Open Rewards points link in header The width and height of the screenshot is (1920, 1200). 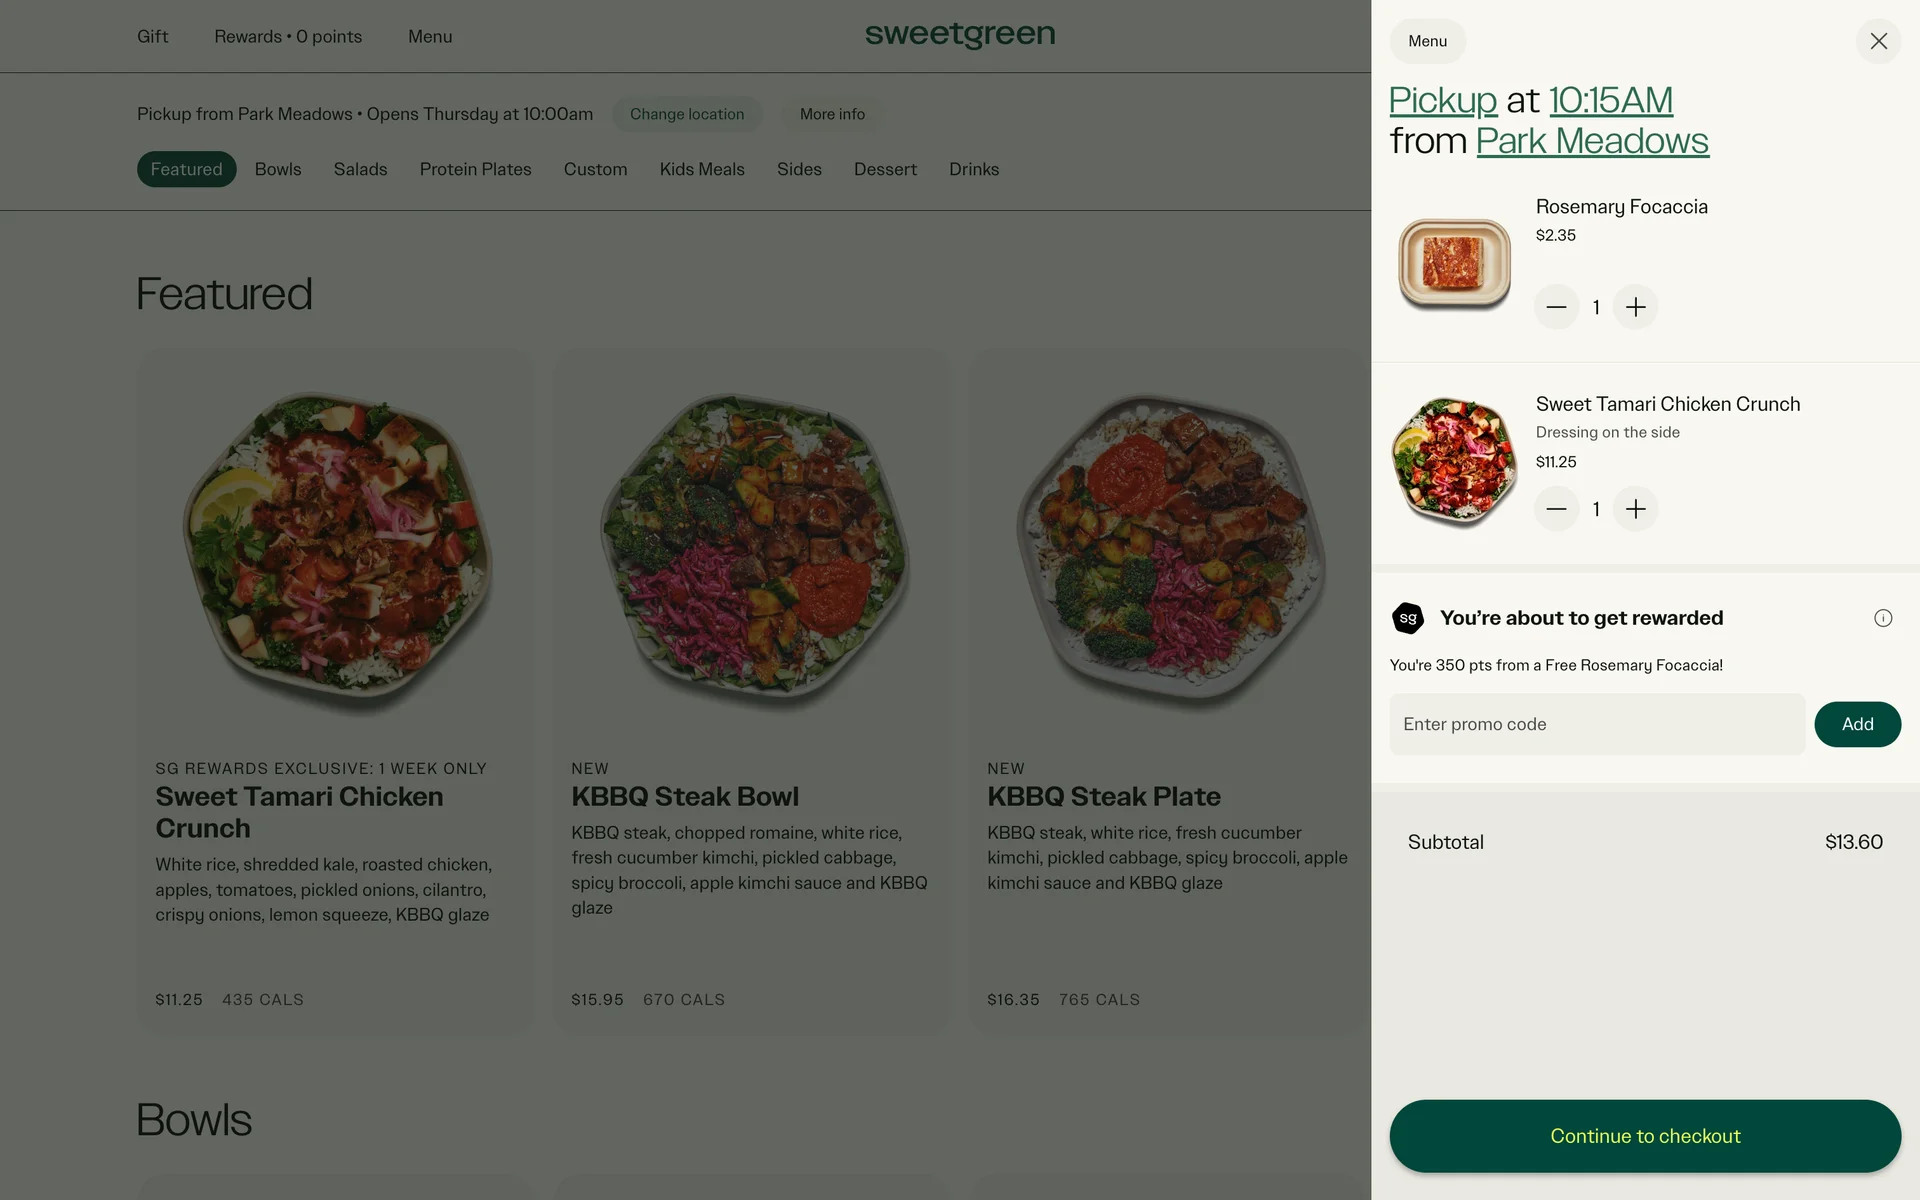point(288,37)
